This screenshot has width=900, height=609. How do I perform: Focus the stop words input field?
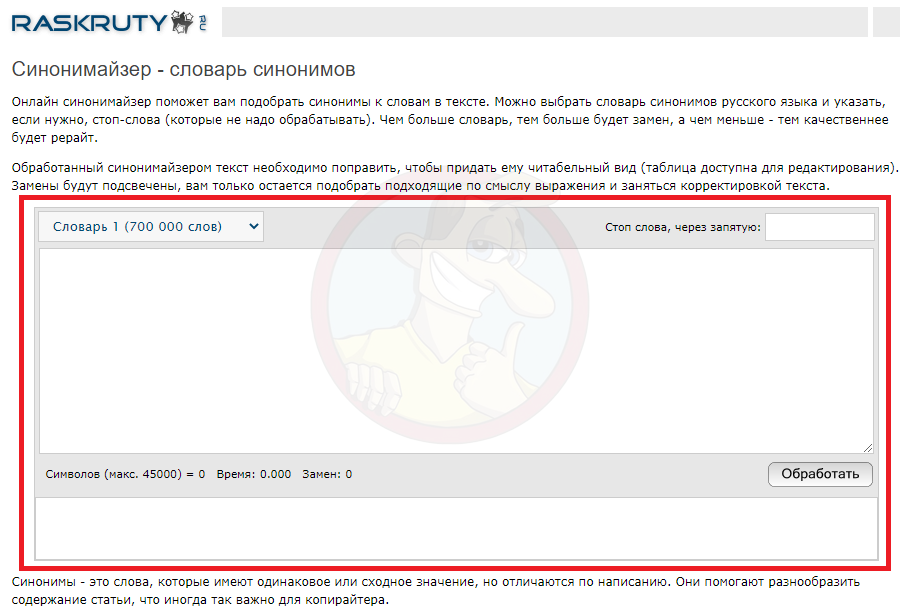[x=820, y=227]
